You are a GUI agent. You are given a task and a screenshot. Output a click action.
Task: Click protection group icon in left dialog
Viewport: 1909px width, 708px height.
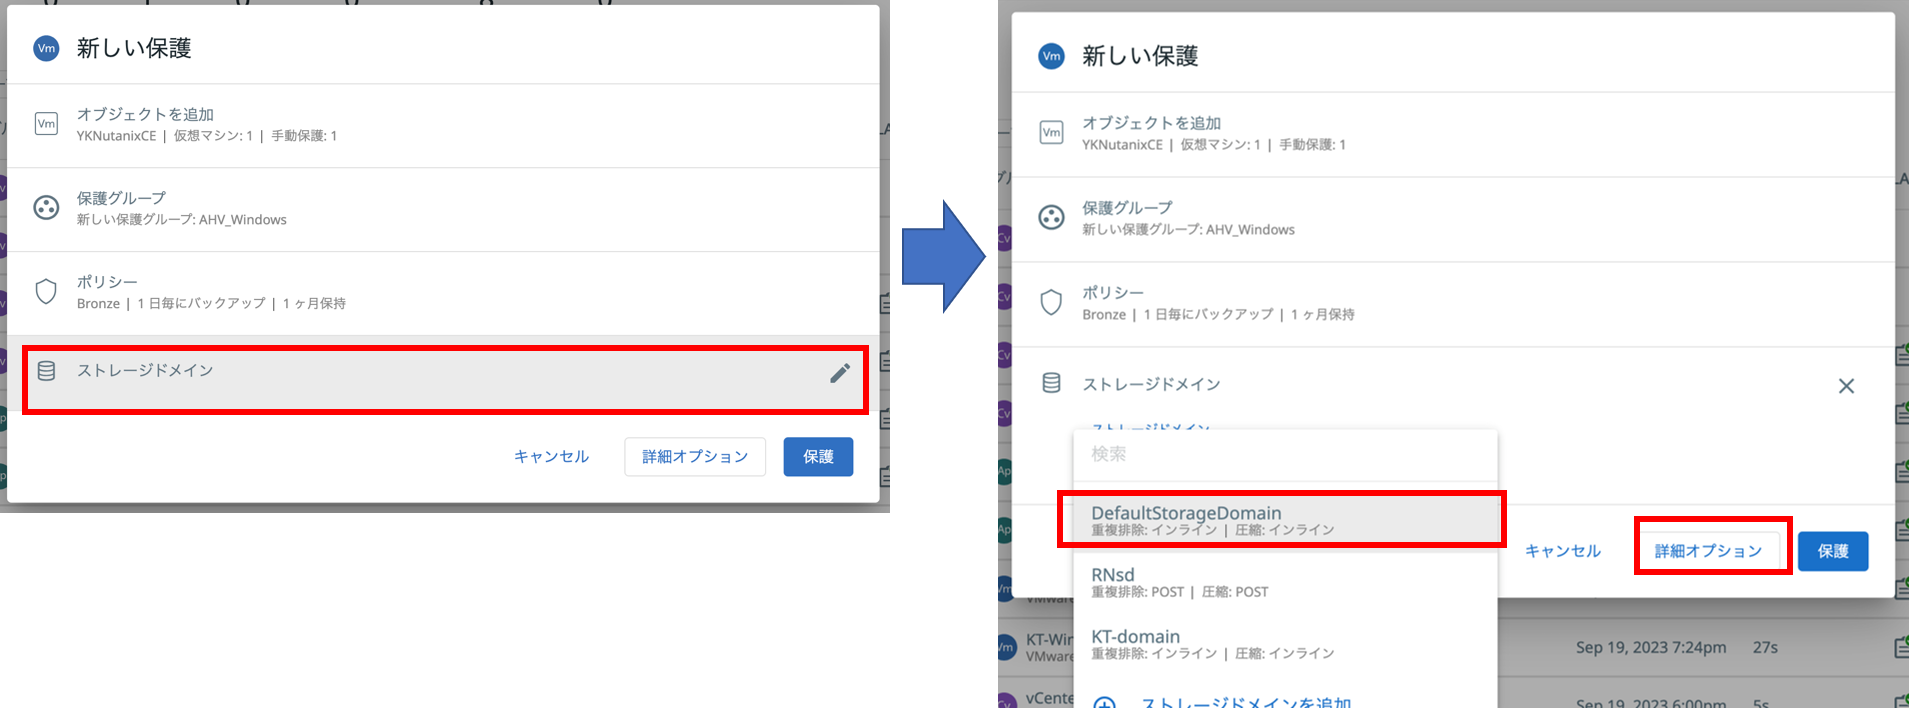(x=46, y=208)
